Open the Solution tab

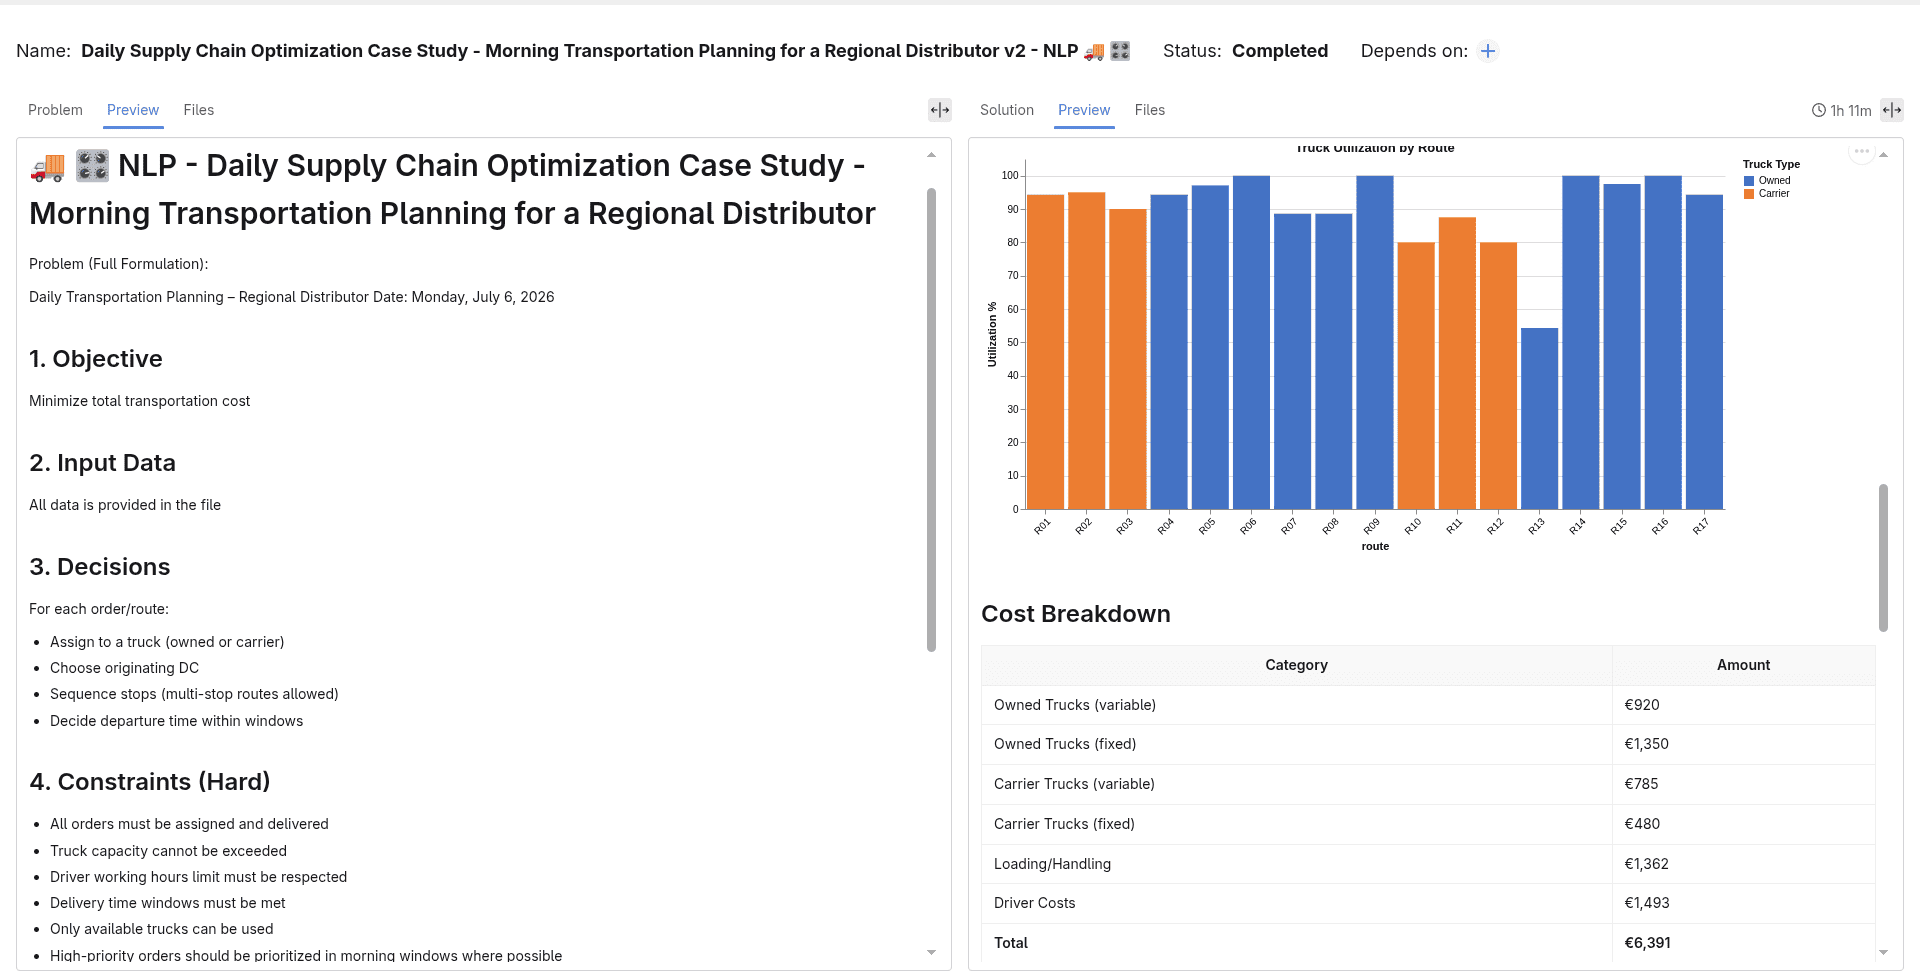pyautogui.click(x=1007, y=110)
